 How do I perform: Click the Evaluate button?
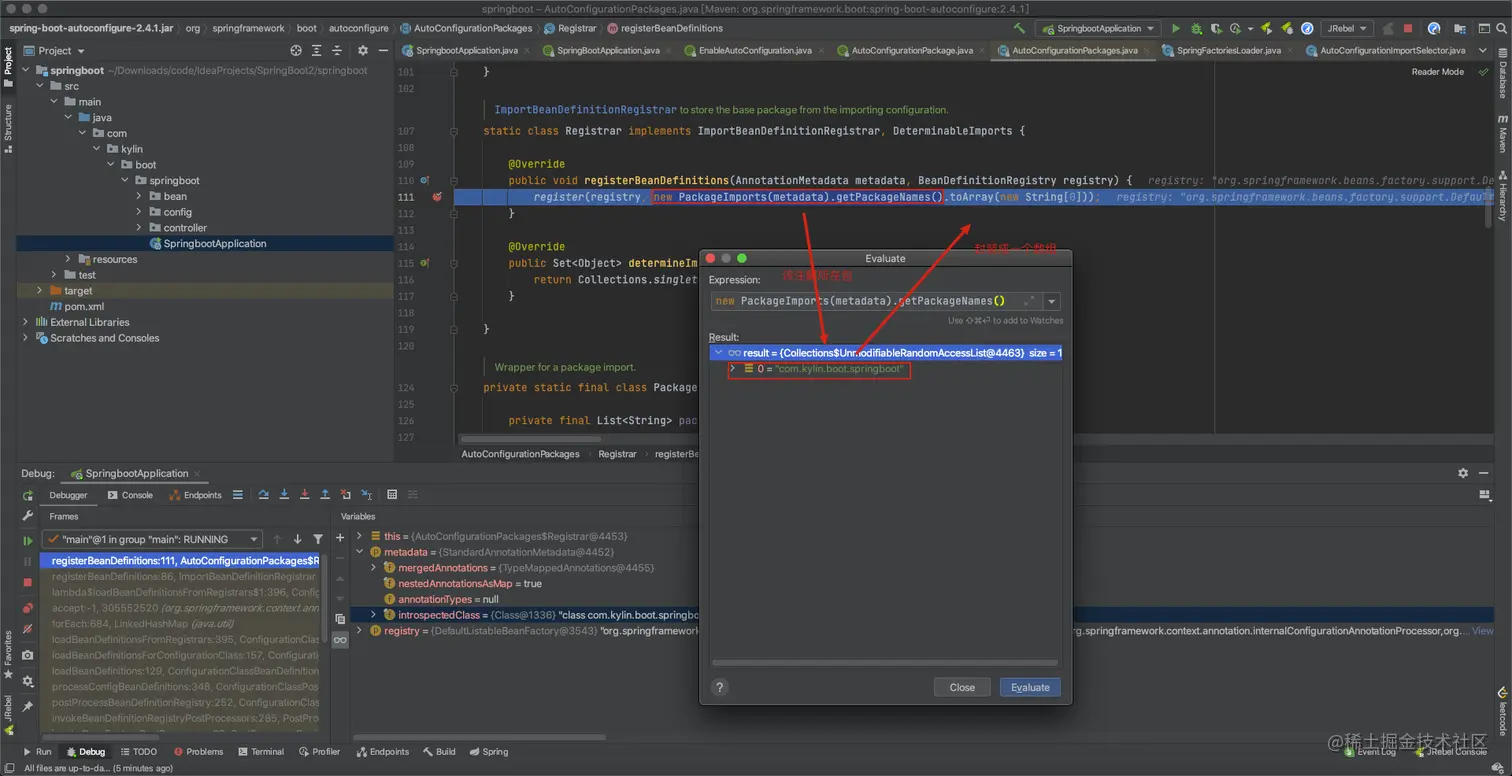click(1030, 687)
